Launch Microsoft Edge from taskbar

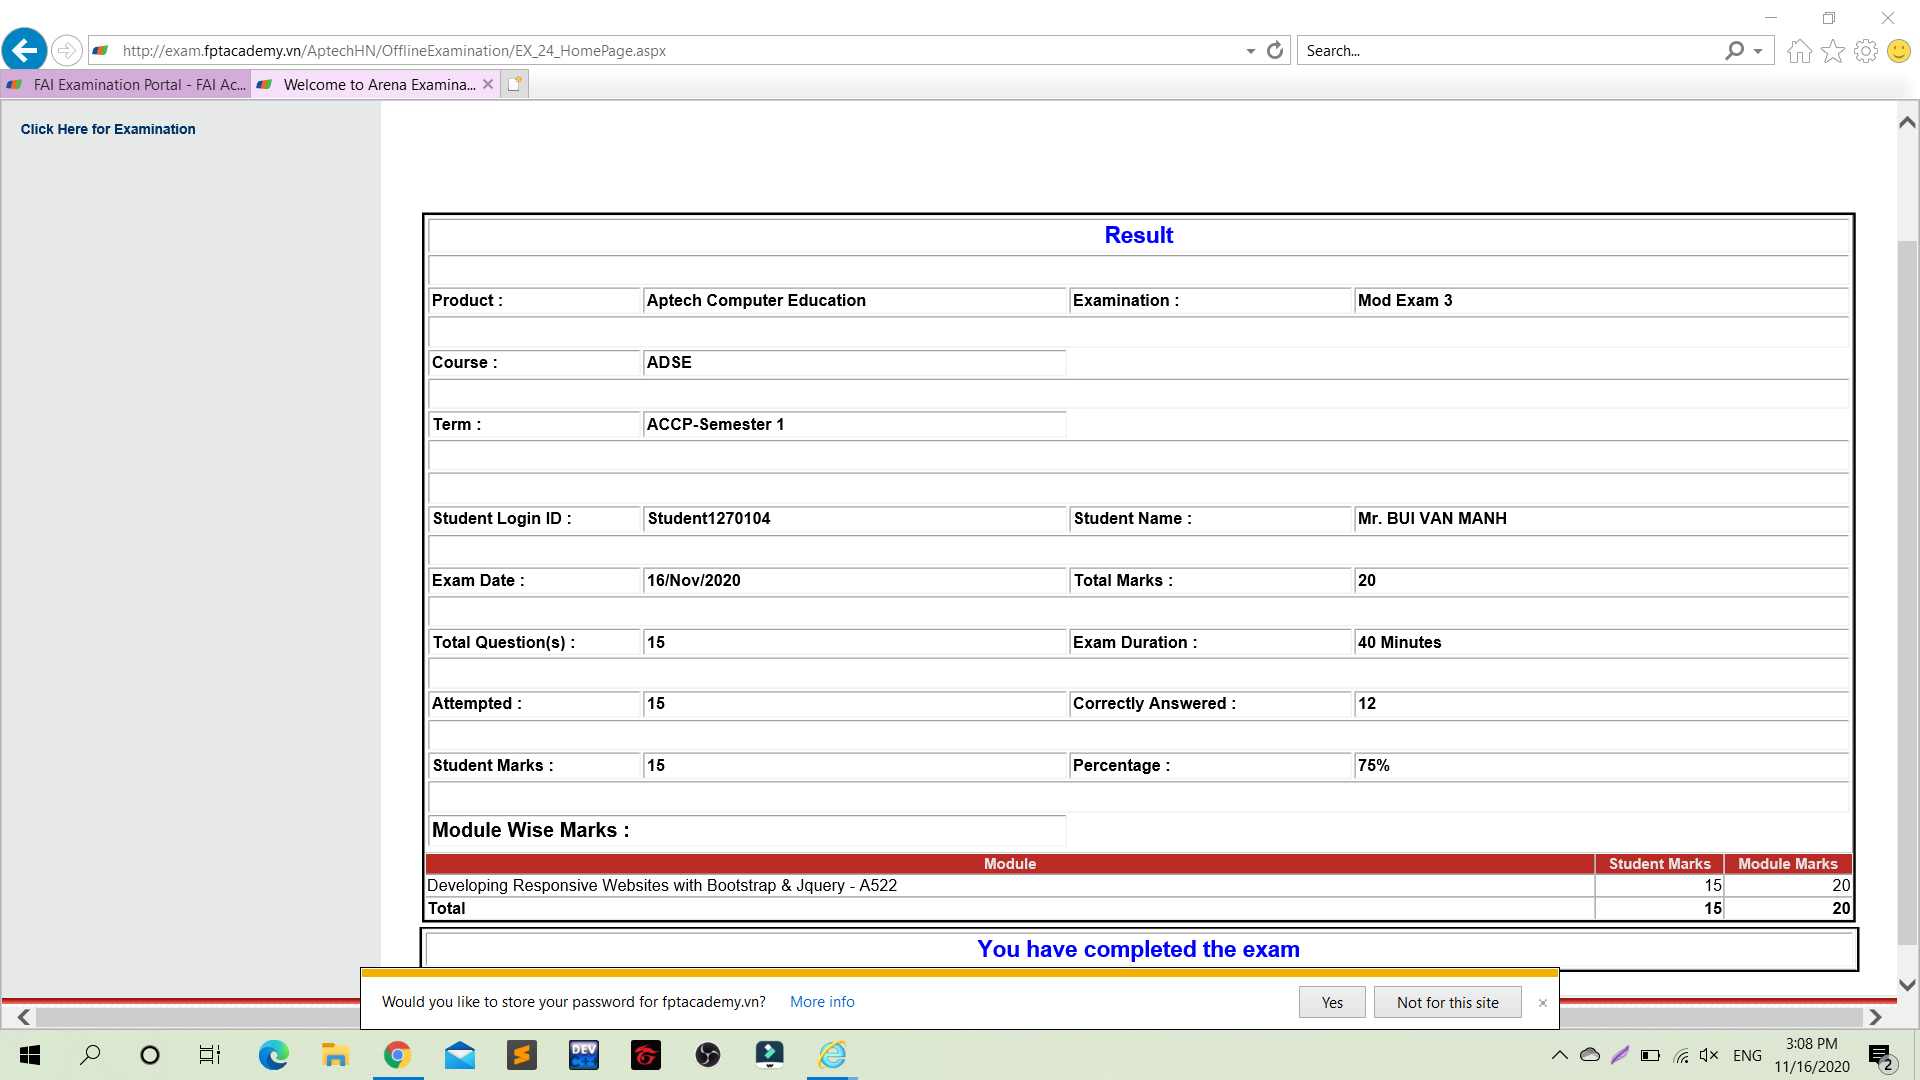coord(273,1055)
